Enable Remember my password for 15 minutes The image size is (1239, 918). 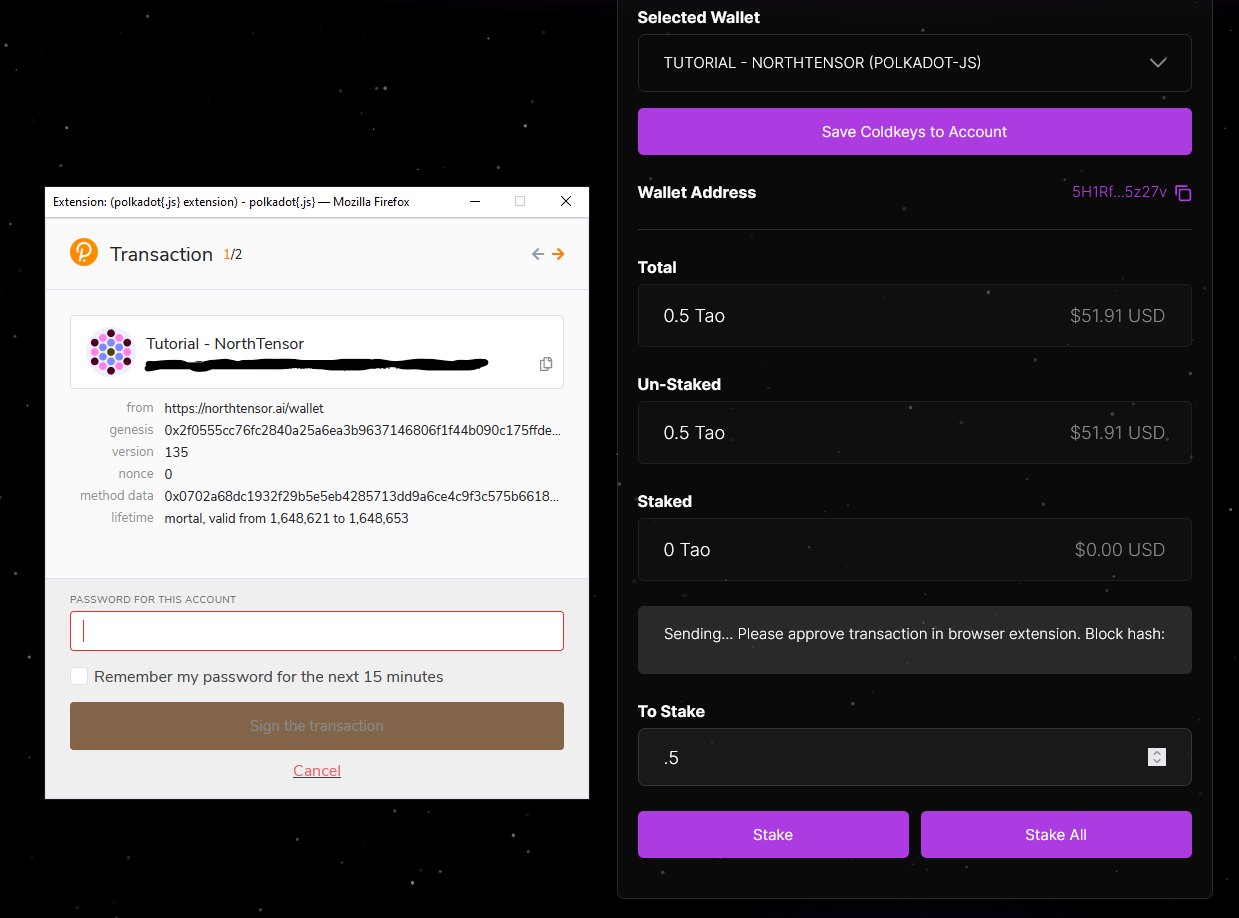click(x=79, y=676)
